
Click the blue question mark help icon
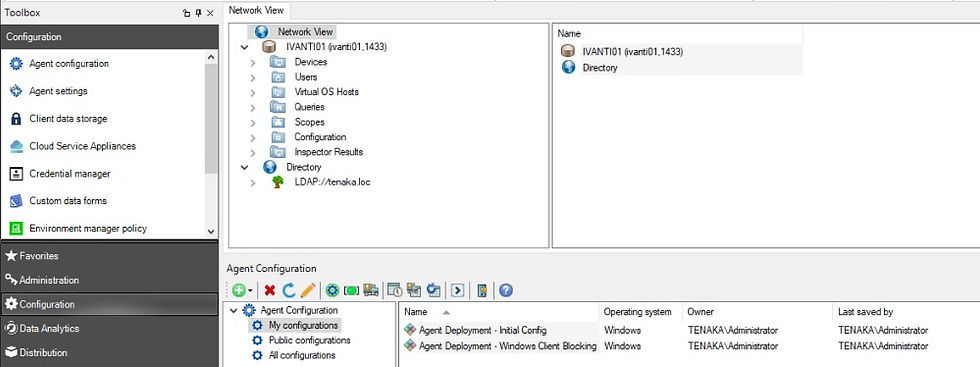tap(506, 290)
